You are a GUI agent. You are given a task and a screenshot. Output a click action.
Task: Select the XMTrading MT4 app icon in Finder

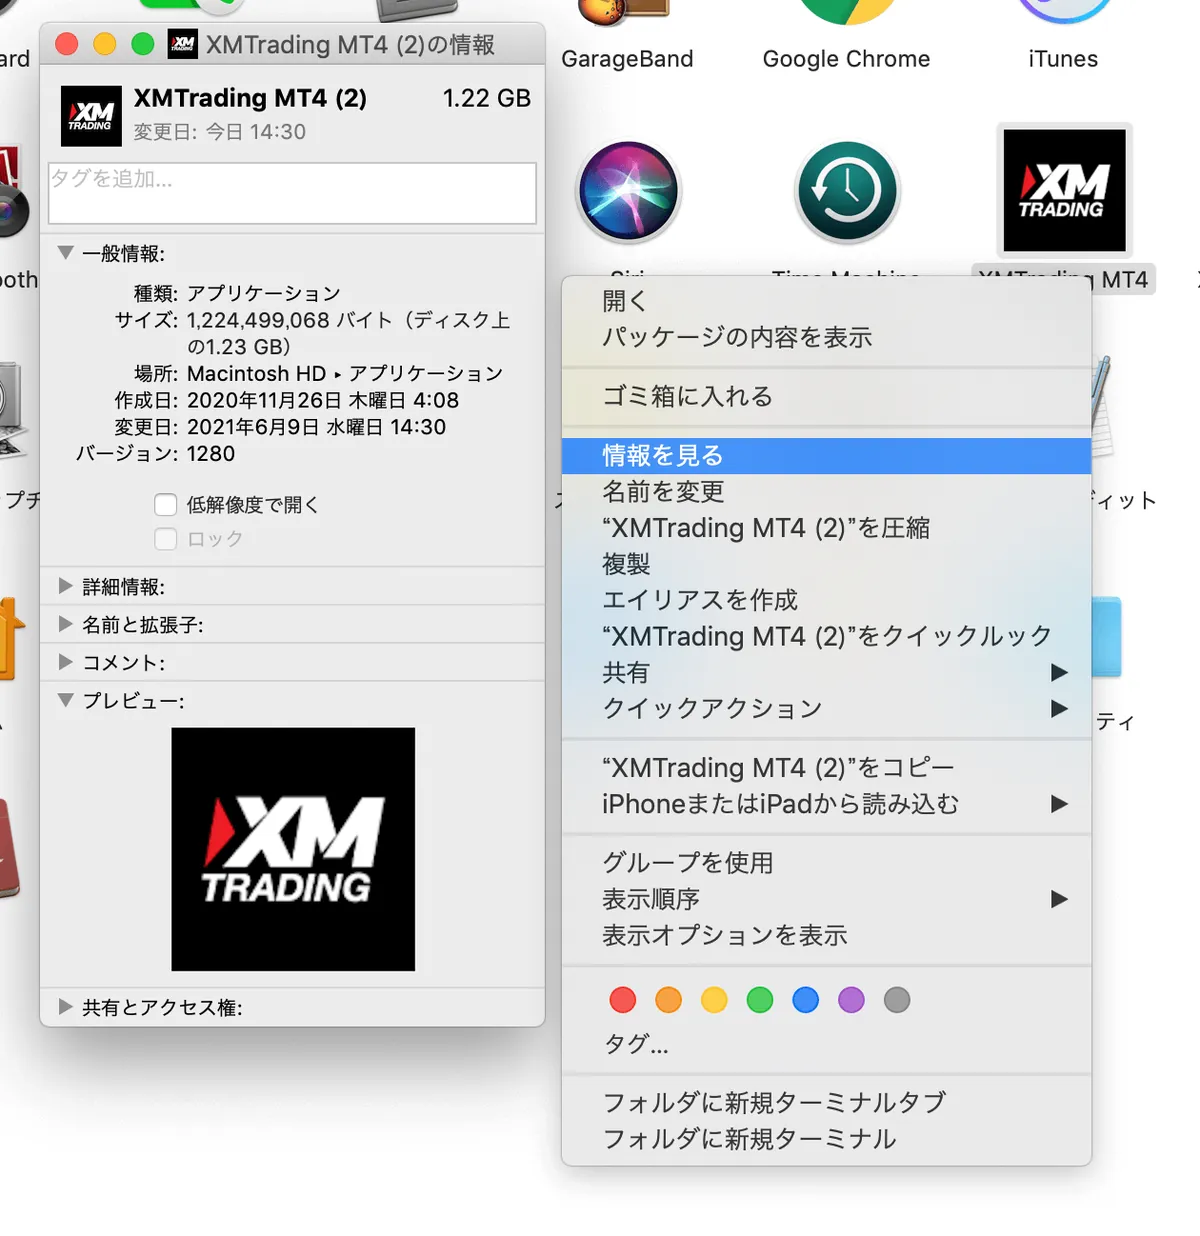[1065, 190]
